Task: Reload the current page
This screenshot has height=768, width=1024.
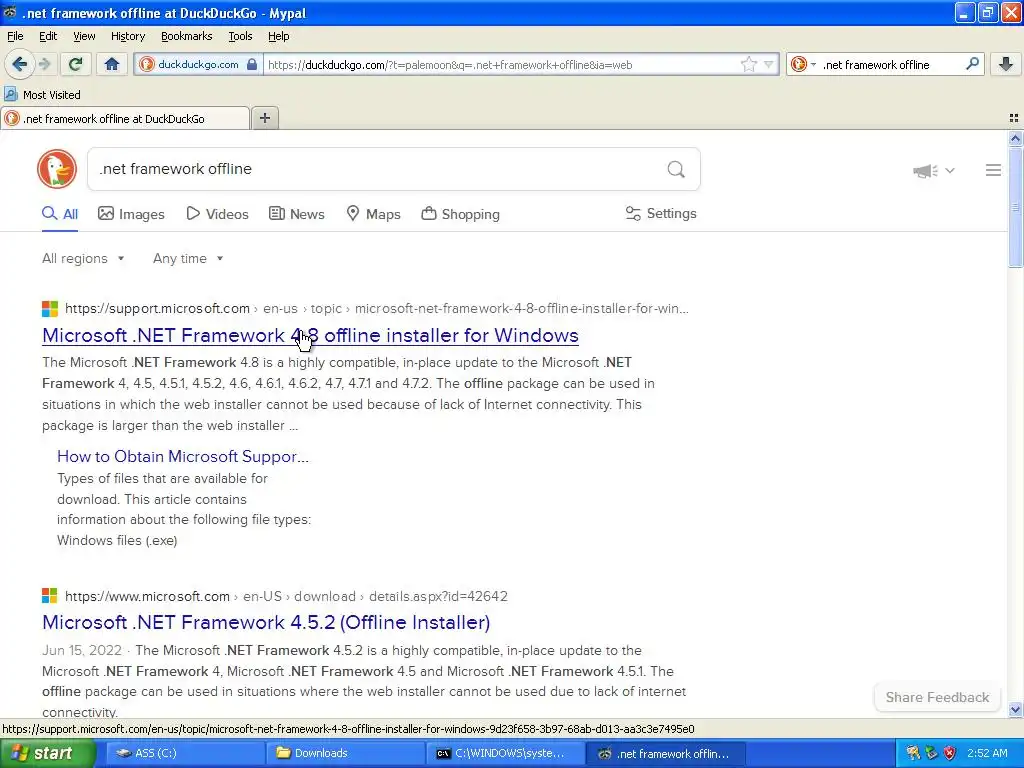Action: [x=75, y=64]
